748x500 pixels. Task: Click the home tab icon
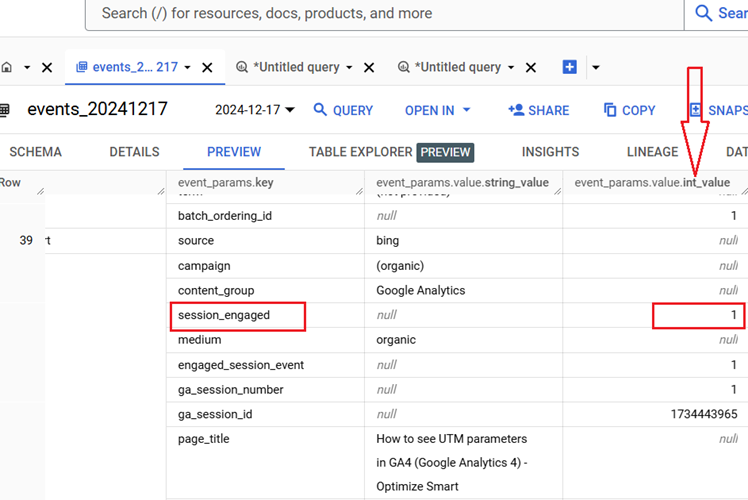(7, 67)
